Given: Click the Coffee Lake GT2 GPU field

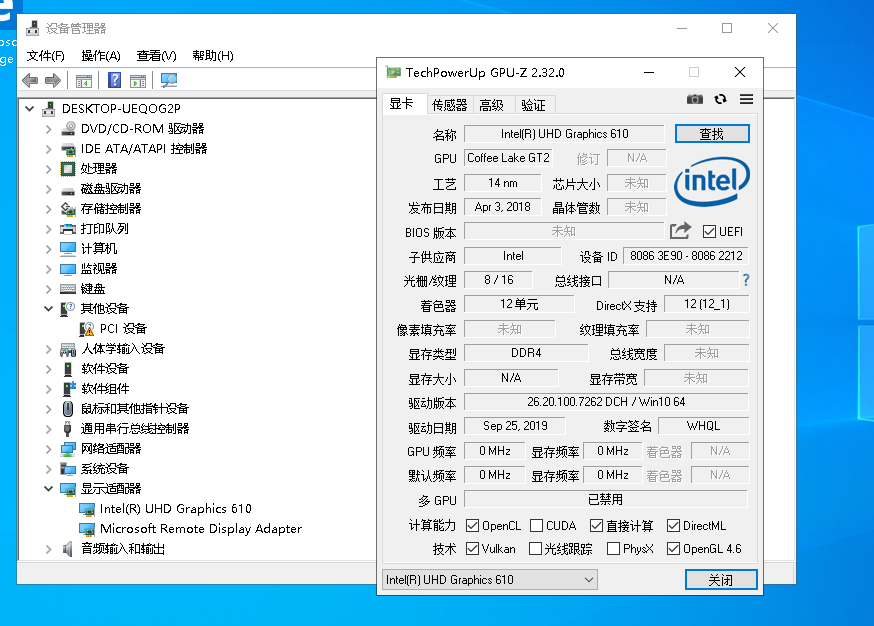Looking at the screenshot, I should point(508,158).
